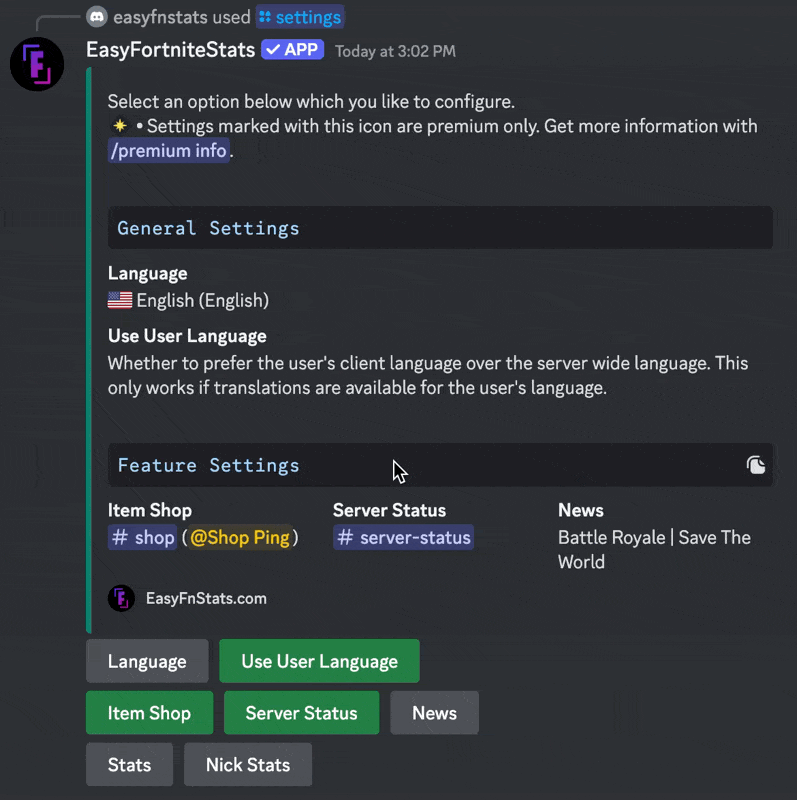The width and height of the screenshot is (797, 800).
Task: Open the #server-status channel mention
Action: (403, 537)
